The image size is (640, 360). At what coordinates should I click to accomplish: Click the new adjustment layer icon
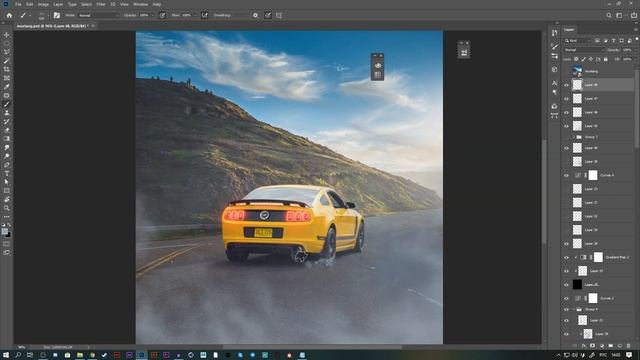pyautogui.click(x=601, y=346)
